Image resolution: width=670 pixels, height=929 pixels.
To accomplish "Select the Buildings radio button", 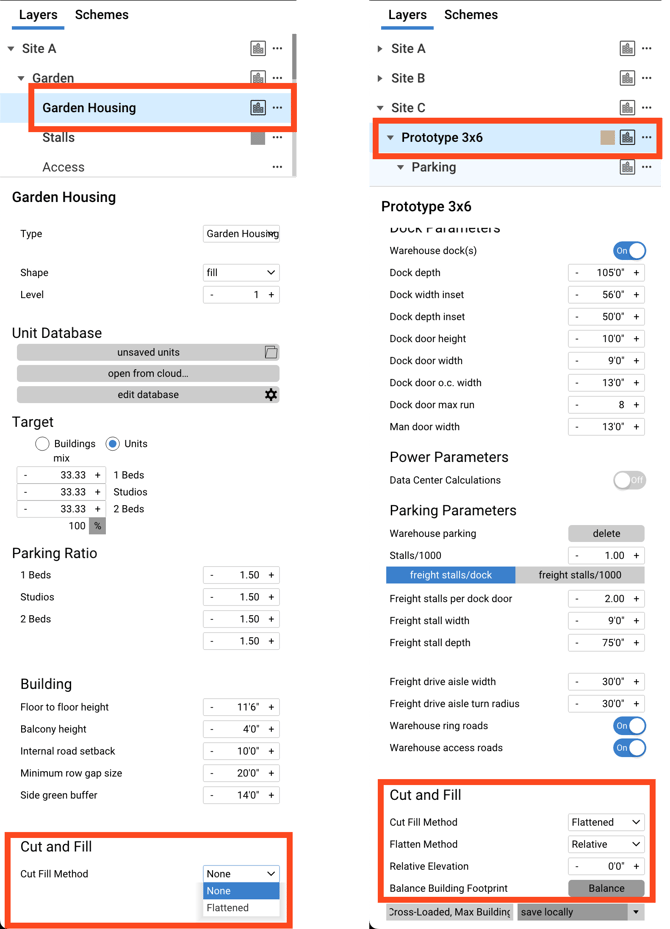I will click(42, 443).
